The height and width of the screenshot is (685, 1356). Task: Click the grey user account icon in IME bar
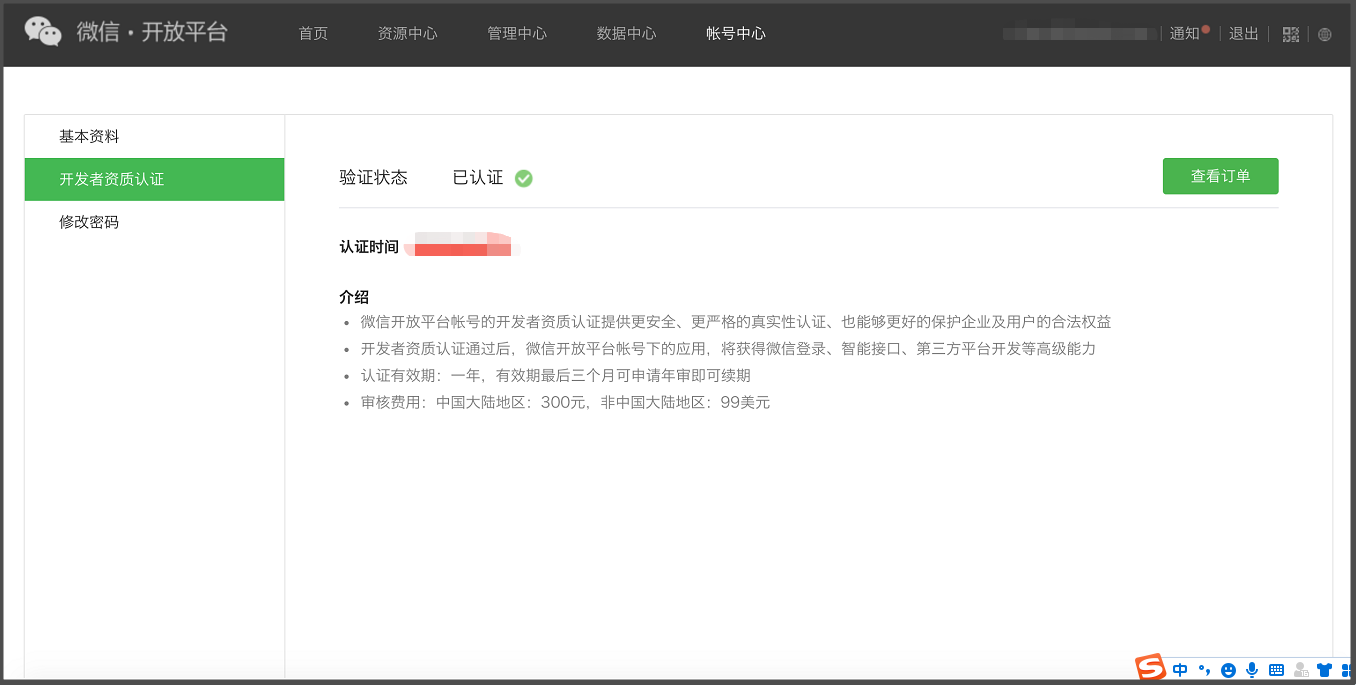coord(1301,670)
